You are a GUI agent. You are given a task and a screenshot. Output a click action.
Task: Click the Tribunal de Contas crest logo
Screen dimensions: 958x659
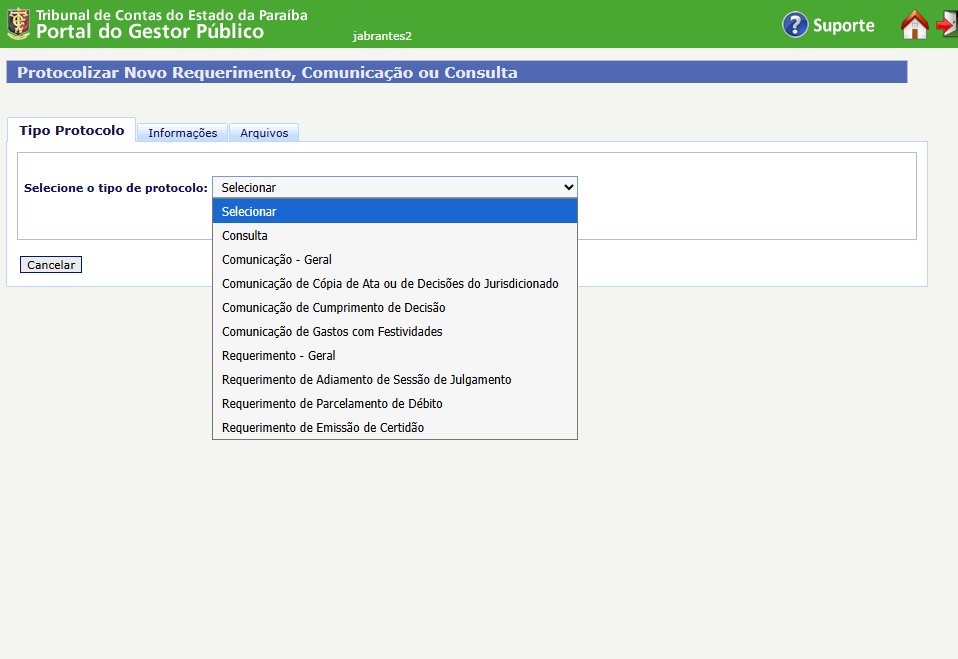(x=18, y=24)
